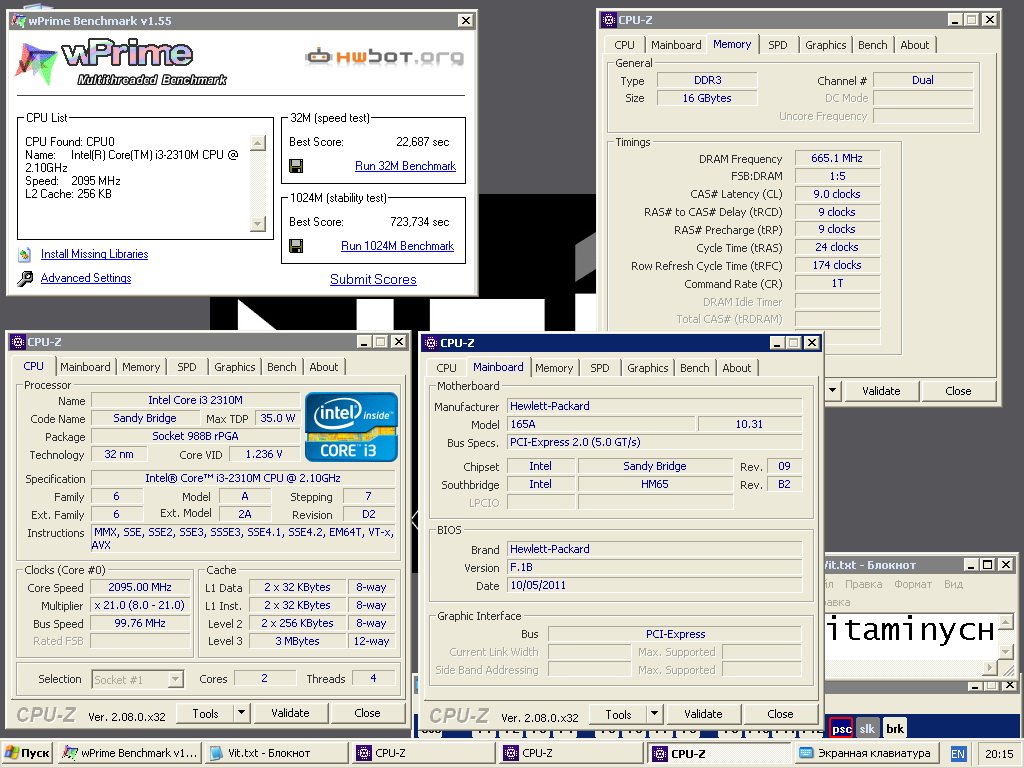Click Tools button in the CPU window
The image size is (1024, 768).
[205, 713]
